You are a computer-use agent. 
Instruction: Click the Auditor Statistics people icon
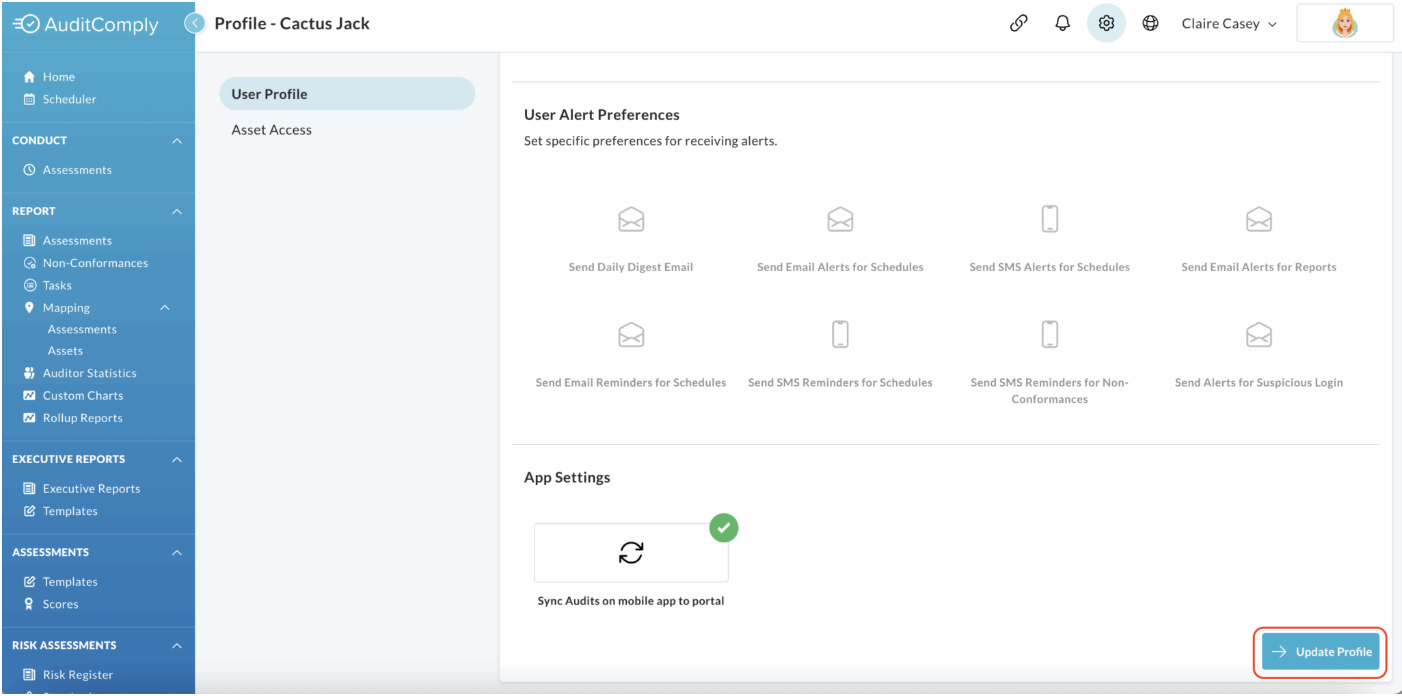click(29, 373)
